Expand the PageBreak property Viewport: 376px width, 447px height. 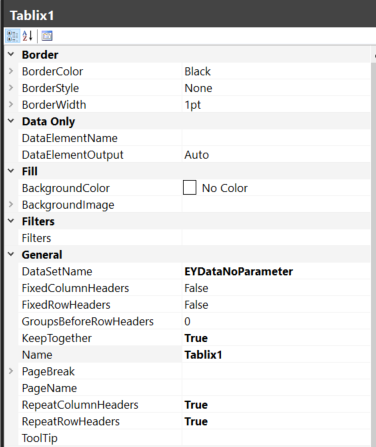[x=11, y=371]
